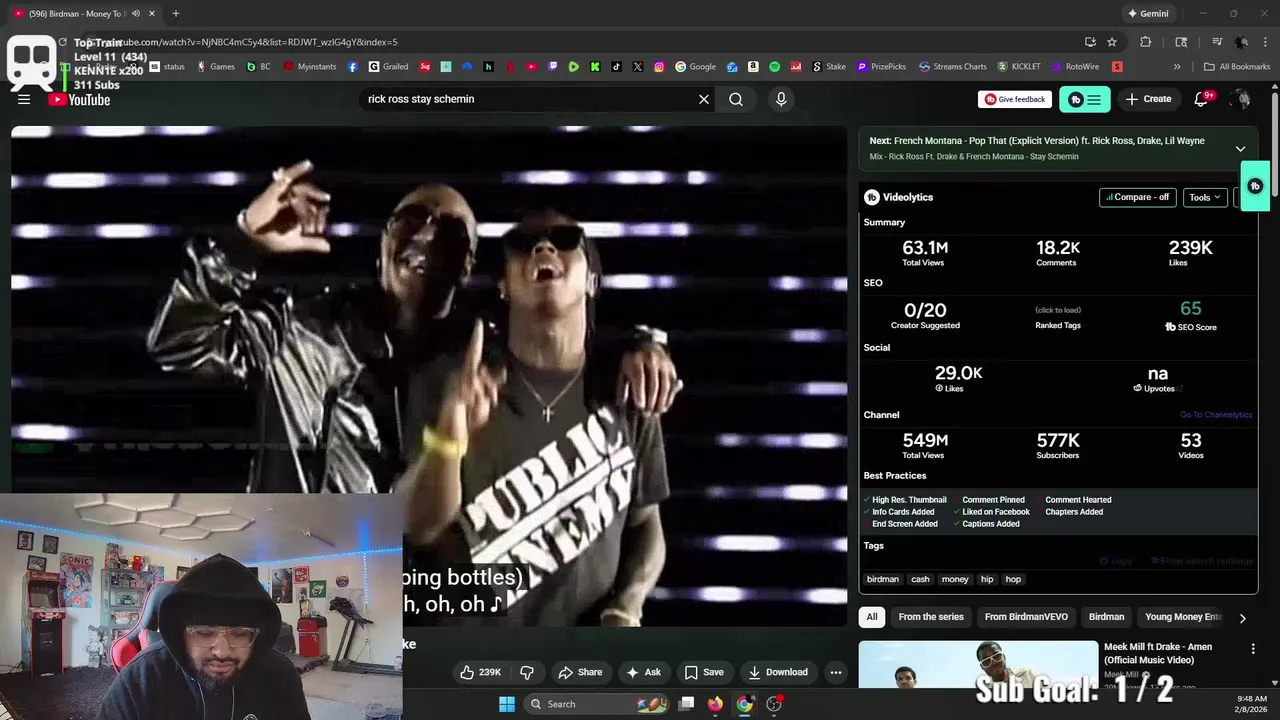The height and width of the screenshot is (720, 1280).
Task: Show search rankings for tags
Action: click(x=1202, y=561)
